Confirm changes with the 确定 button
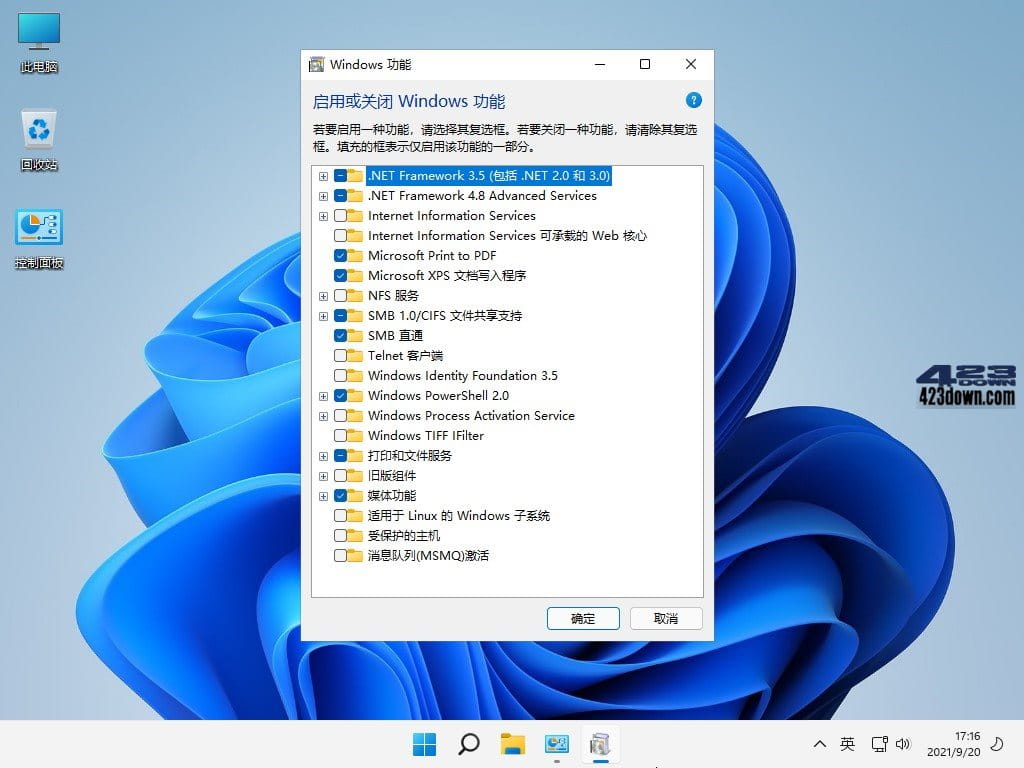This screenshot has height=768, width=1024. (583, 618)
